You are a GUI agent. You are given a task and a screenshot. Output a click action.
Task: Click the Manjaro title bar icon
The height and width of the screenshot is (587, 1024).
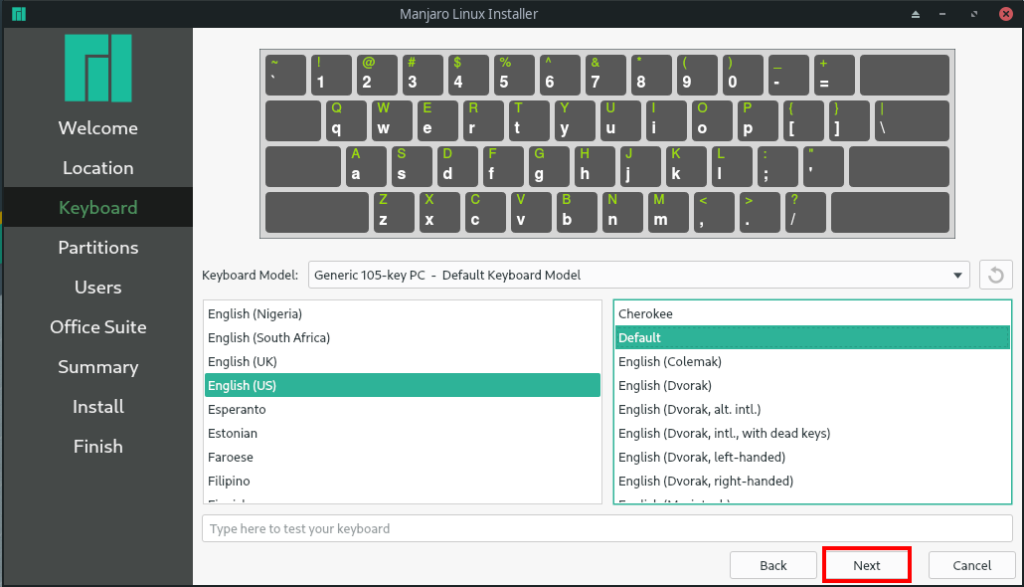tap(18, 14)
